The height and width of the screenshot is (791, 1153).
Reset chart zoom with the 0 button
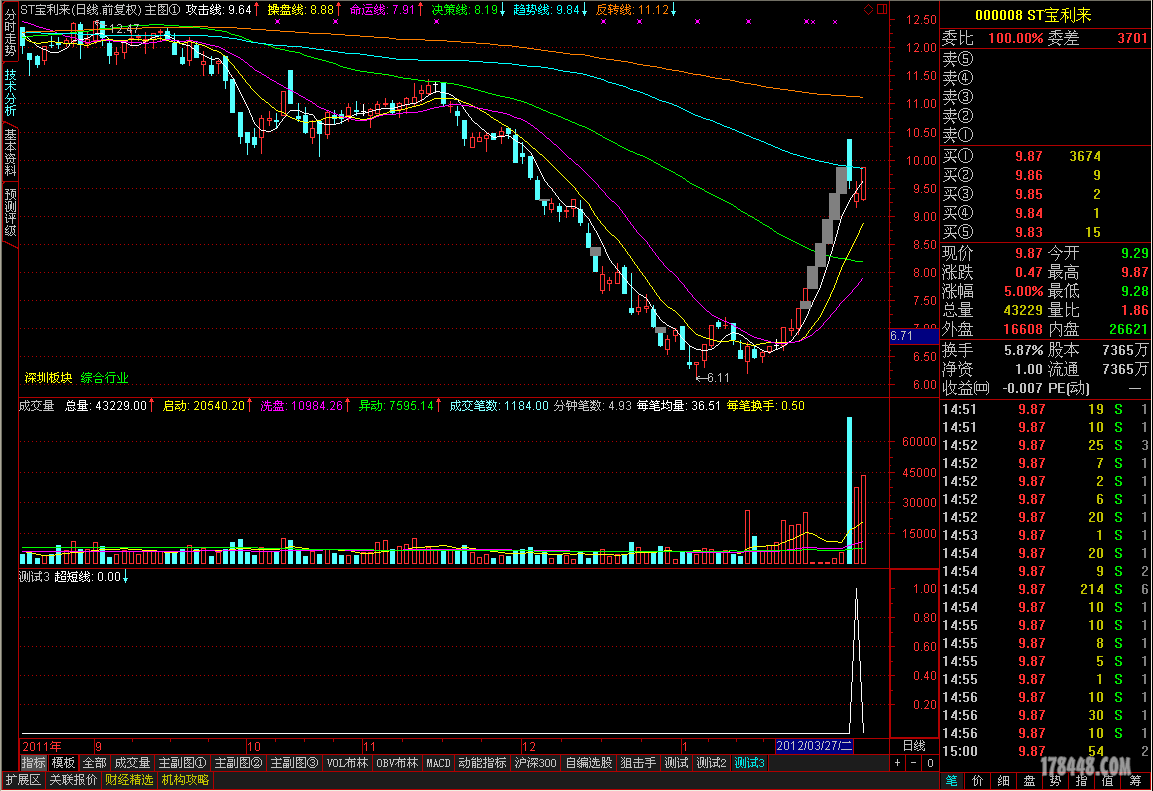pos(930,763)
